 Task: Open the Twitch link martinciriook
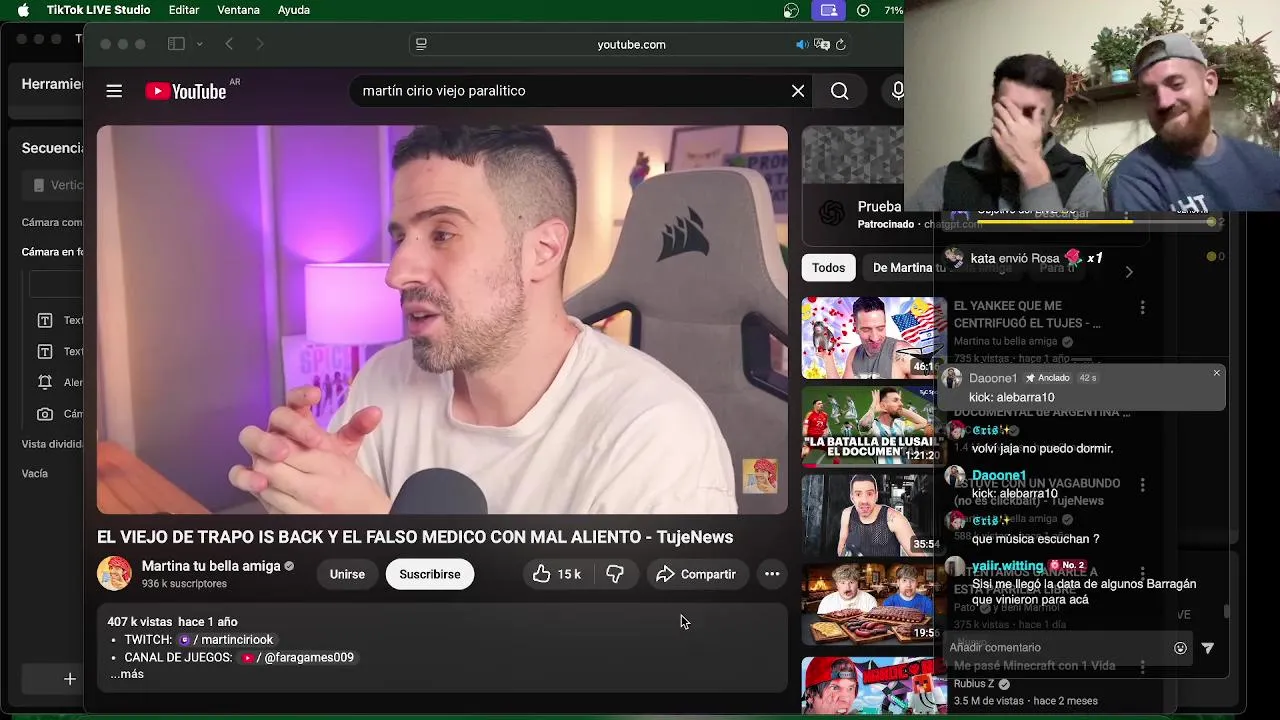[226, 640]
